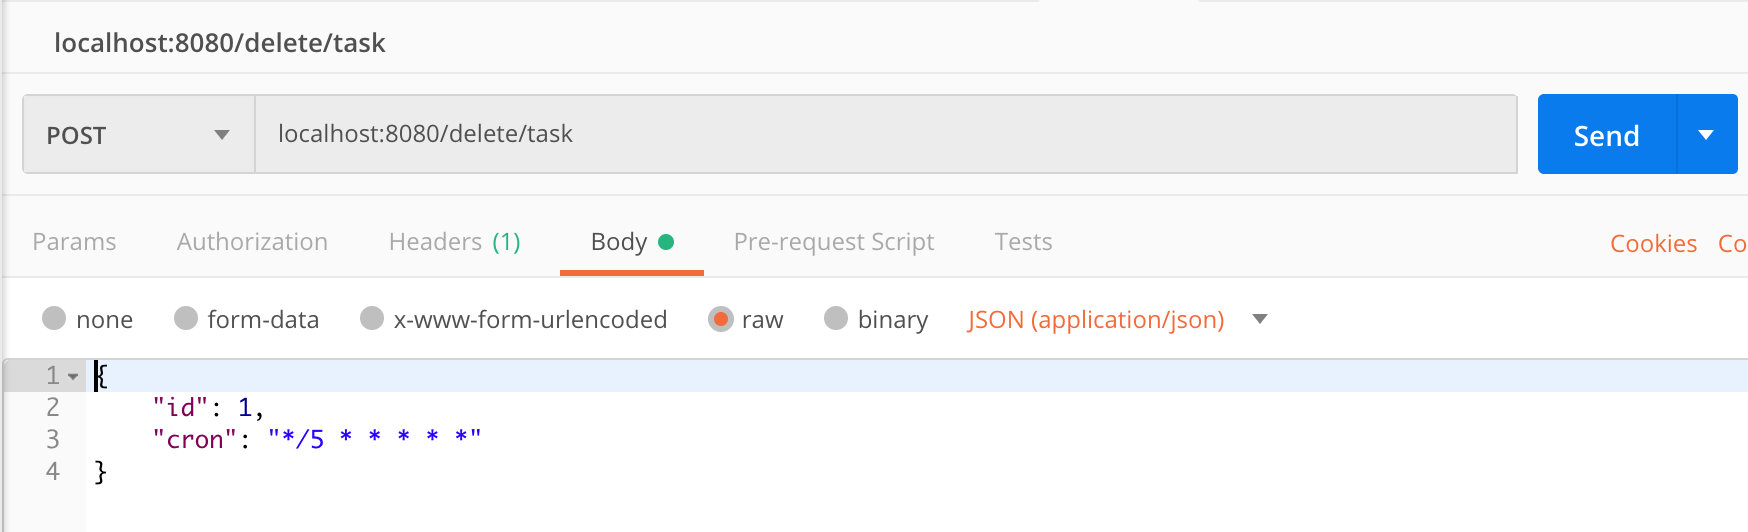The height and width of the screenshot is (532, 1748).
Task: Open the Cookies link
Action: pyautogui.click(x=1654, y=243)
